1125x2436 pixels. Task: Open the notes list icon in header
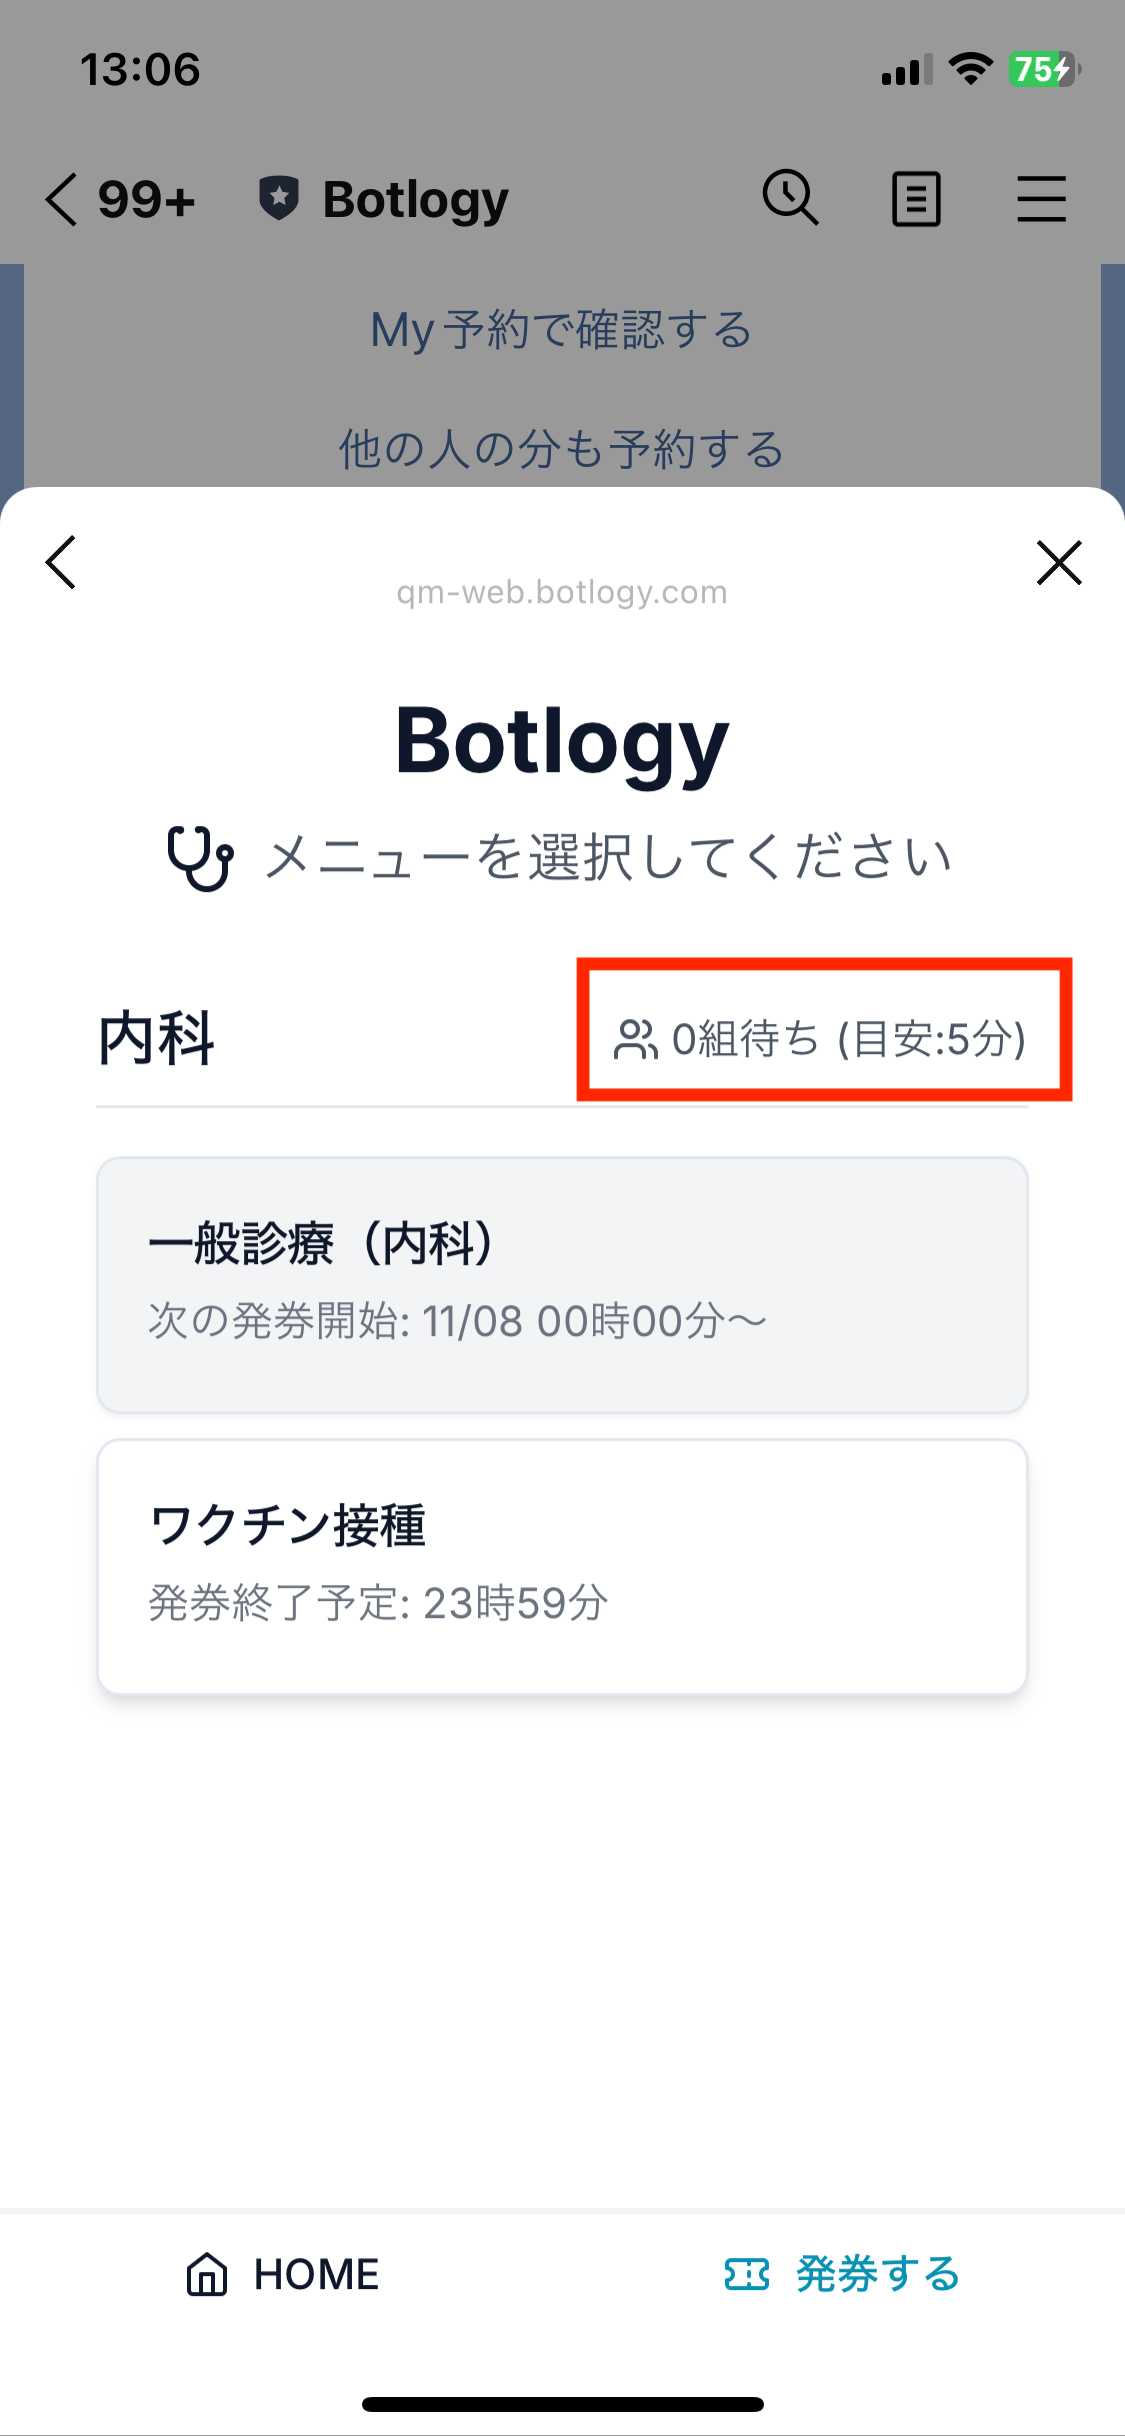click(x=916, y=199)
